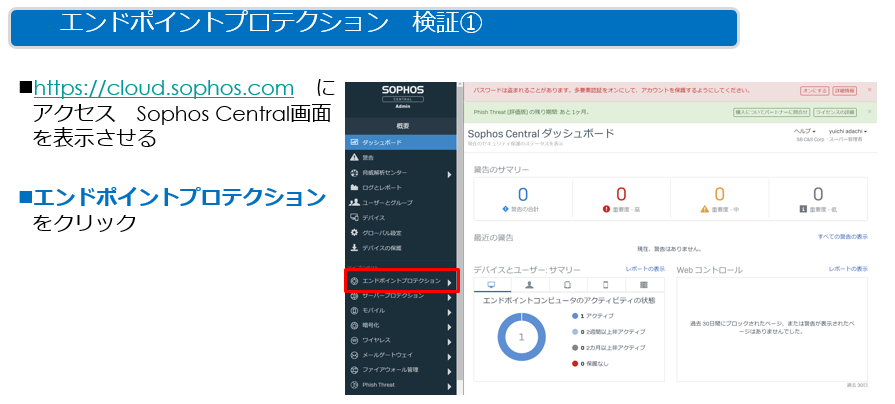The image size is (895, 404).
Task: Click the 詳細情報 button in red banner
Action: 844,91
